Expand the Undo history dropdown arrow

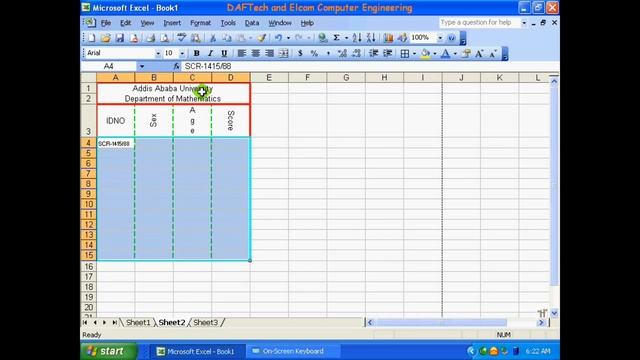click(288, 38)
